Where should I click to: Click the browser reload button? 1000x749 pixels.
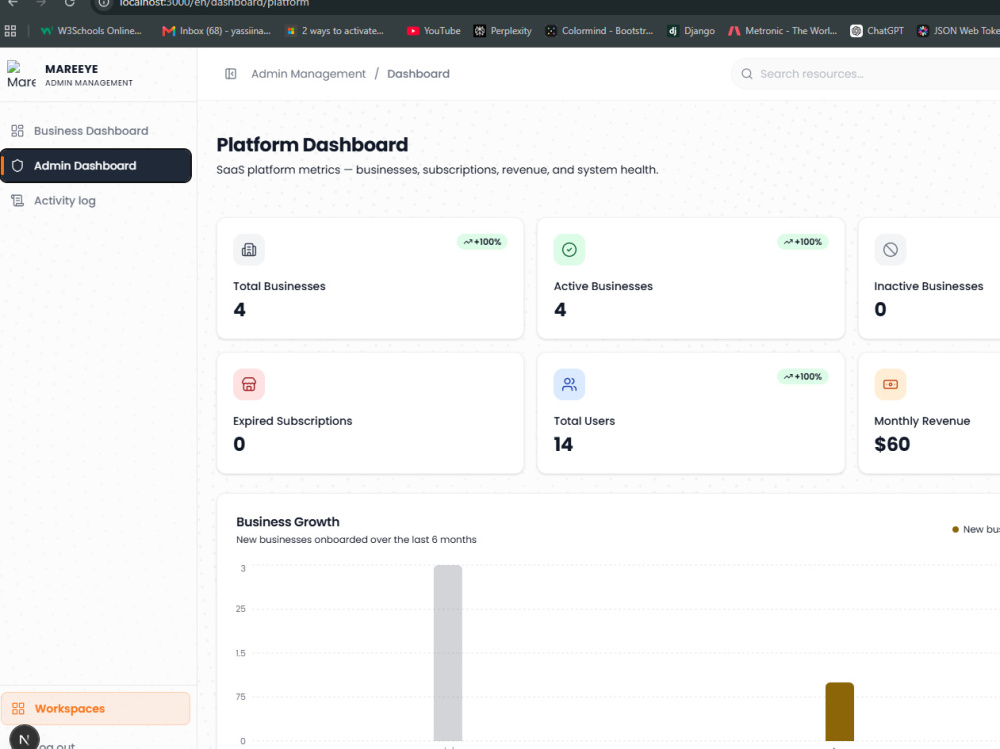coord(70,3)
